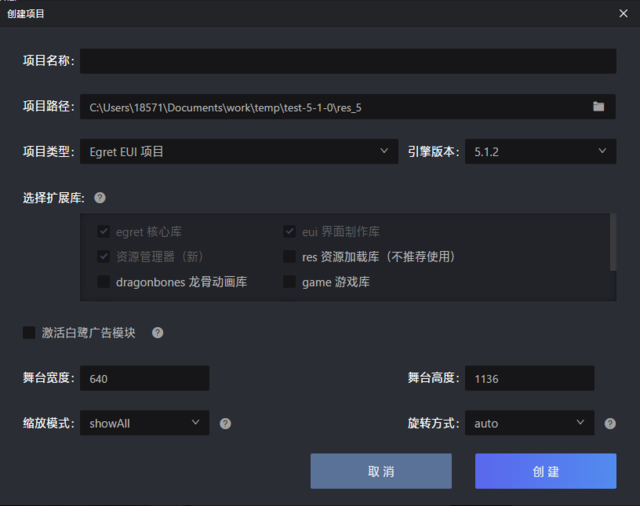Screen dimensions: 640x506
Task: Toggle the egret 核心库 checkbox
Action: click(x=104, y=232)
